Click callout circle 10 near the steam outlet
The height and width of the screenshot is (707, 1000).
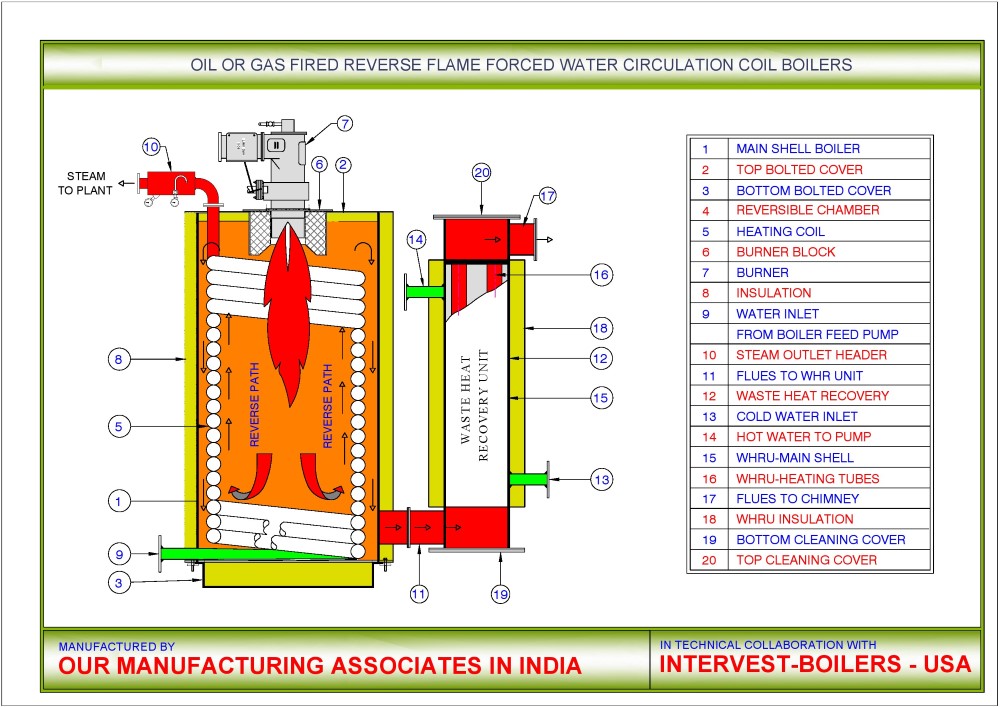(x=150, y=147)
